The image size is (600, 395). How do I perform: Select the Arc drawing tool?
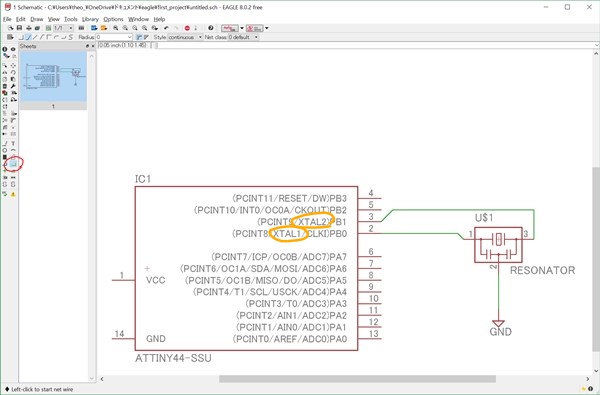[13, 150]
